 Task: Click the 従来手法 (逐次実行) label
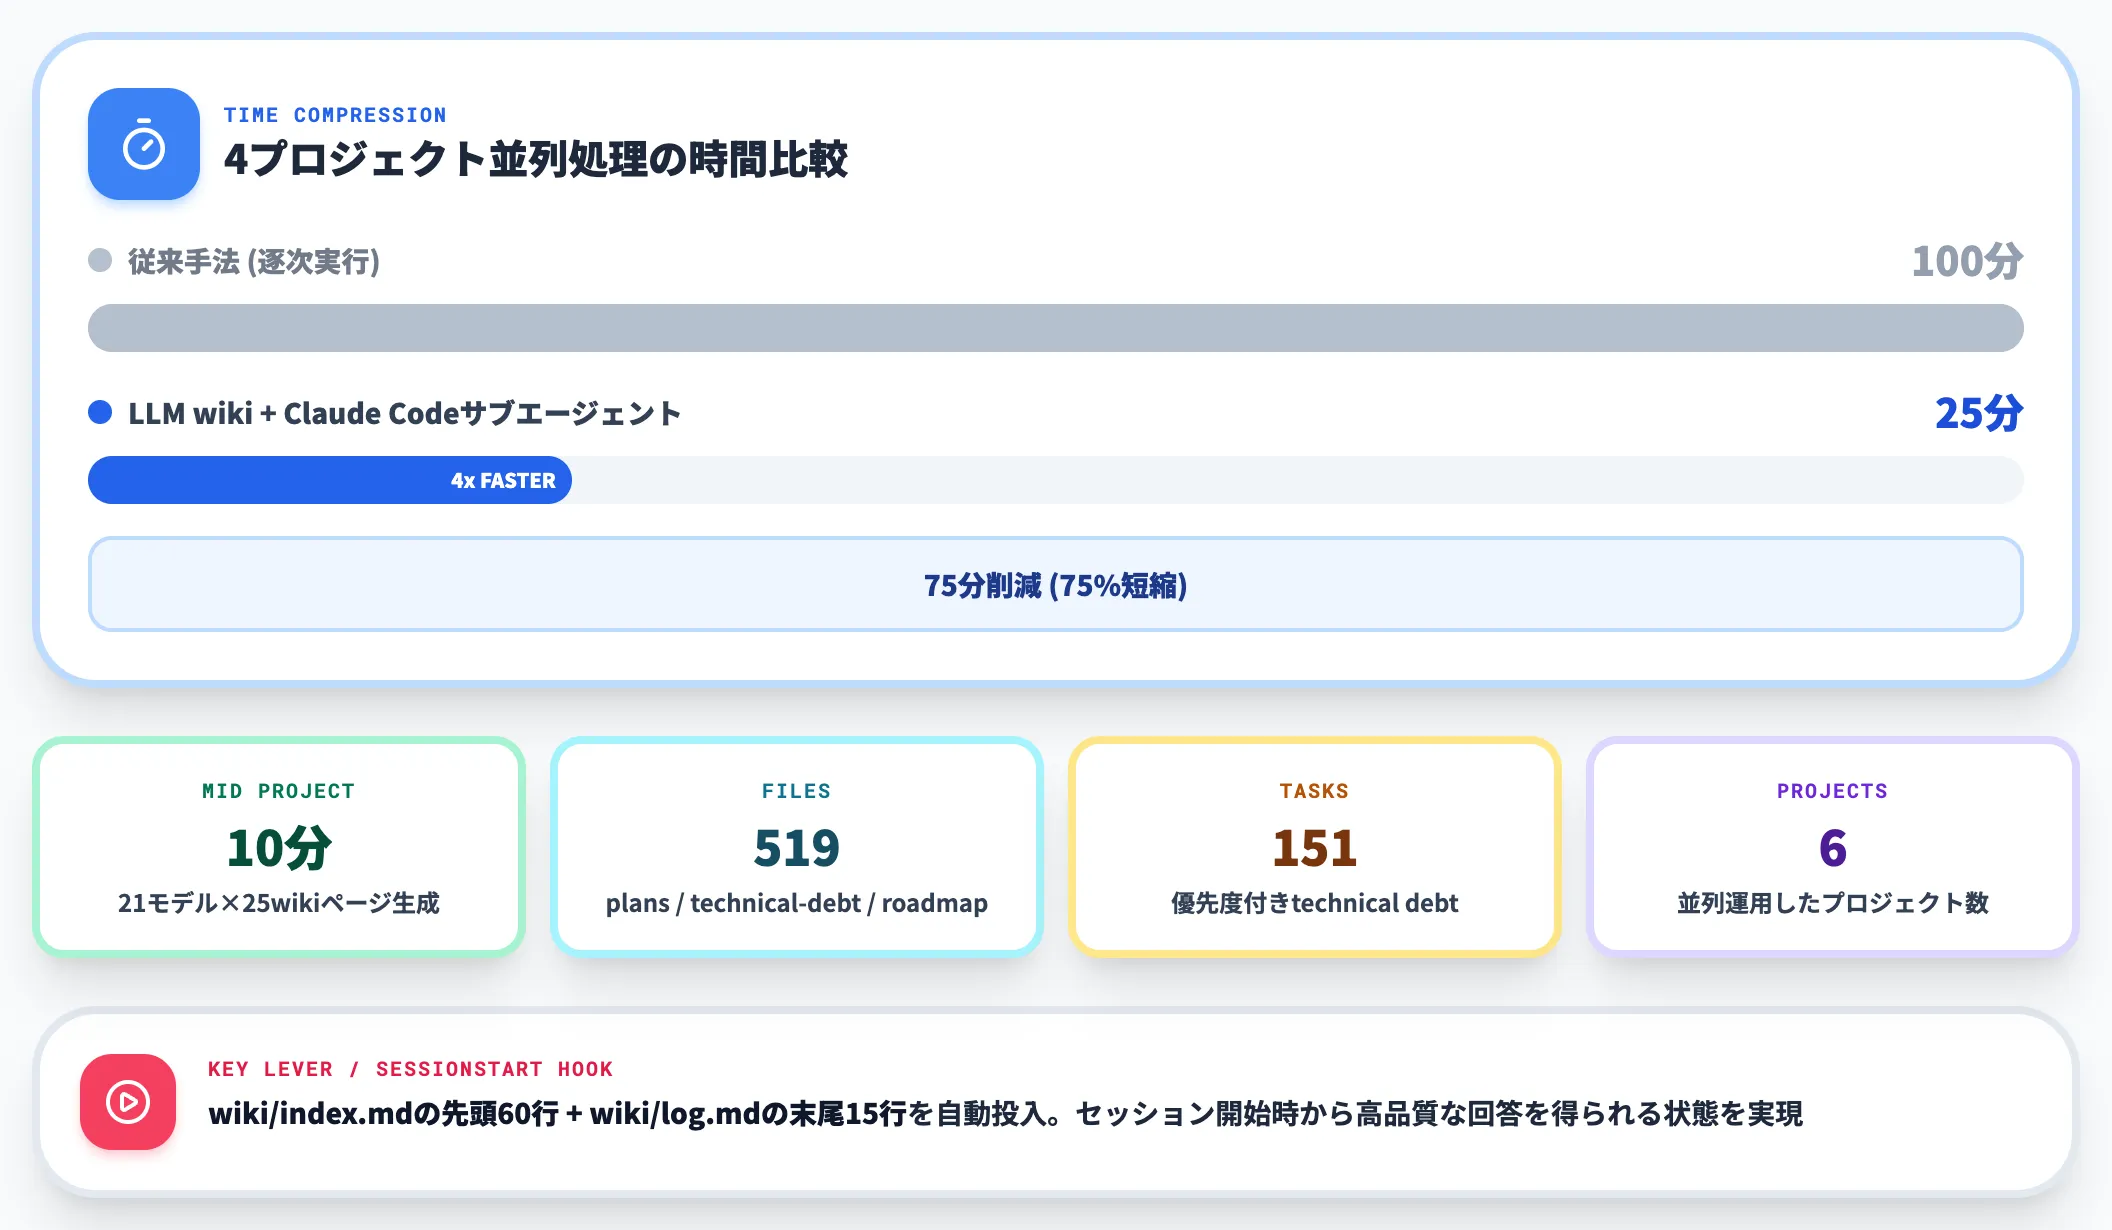[x=254, y=261]
